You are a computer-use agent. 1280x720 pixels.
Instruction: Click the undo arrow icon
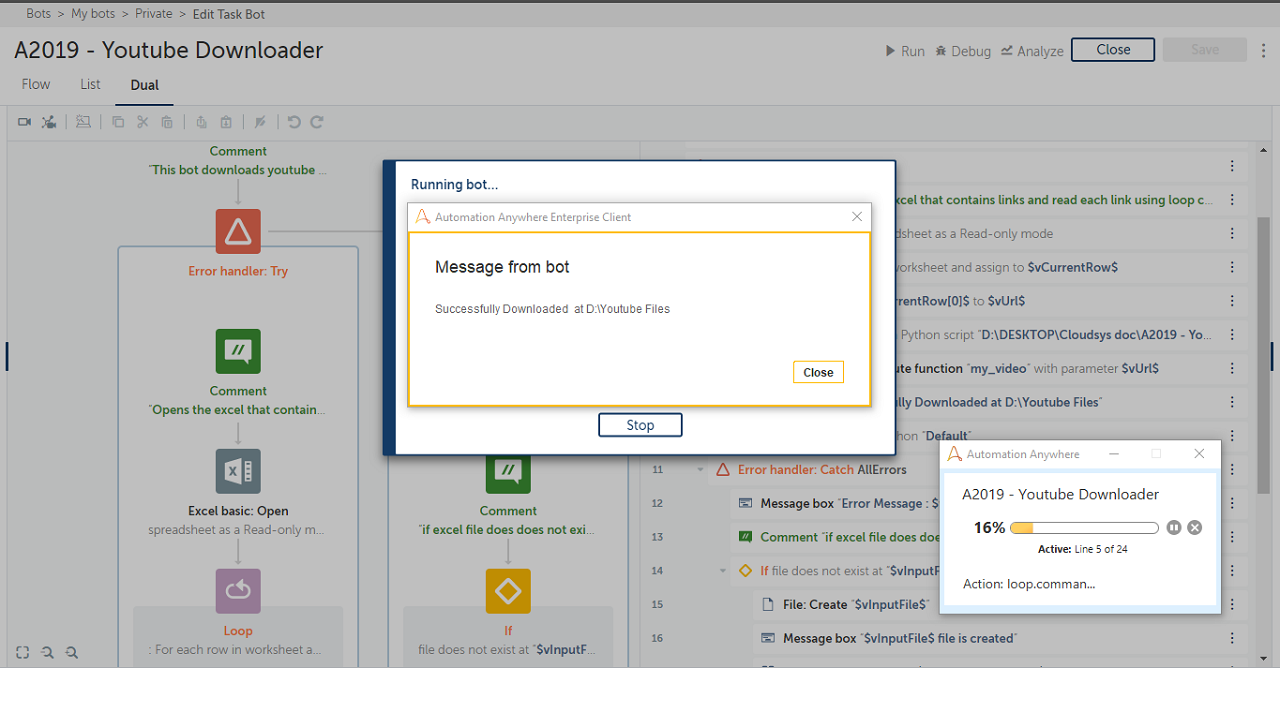click(294, 122)
